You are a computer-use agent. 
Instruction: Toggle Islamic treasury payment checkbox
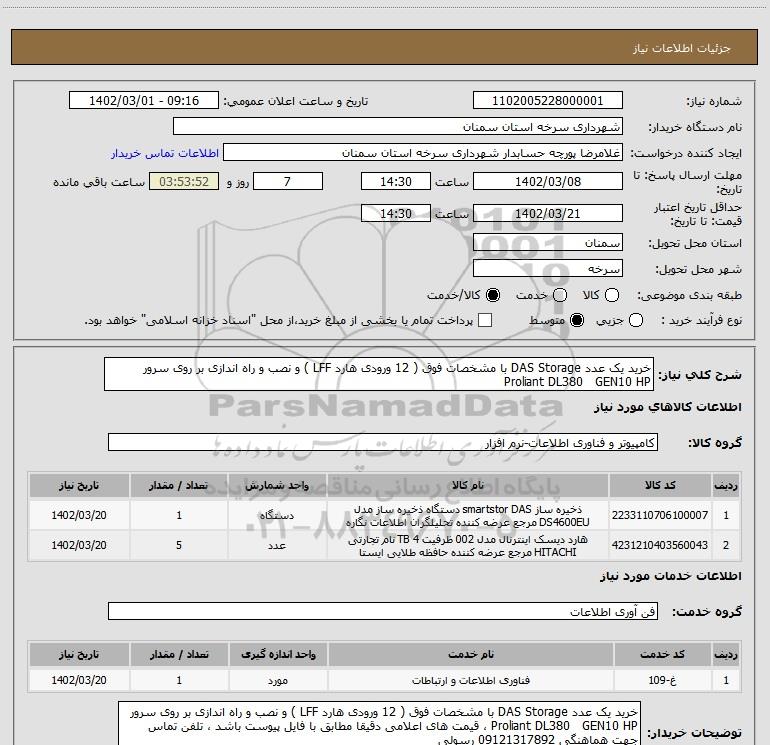click(485, 320)
